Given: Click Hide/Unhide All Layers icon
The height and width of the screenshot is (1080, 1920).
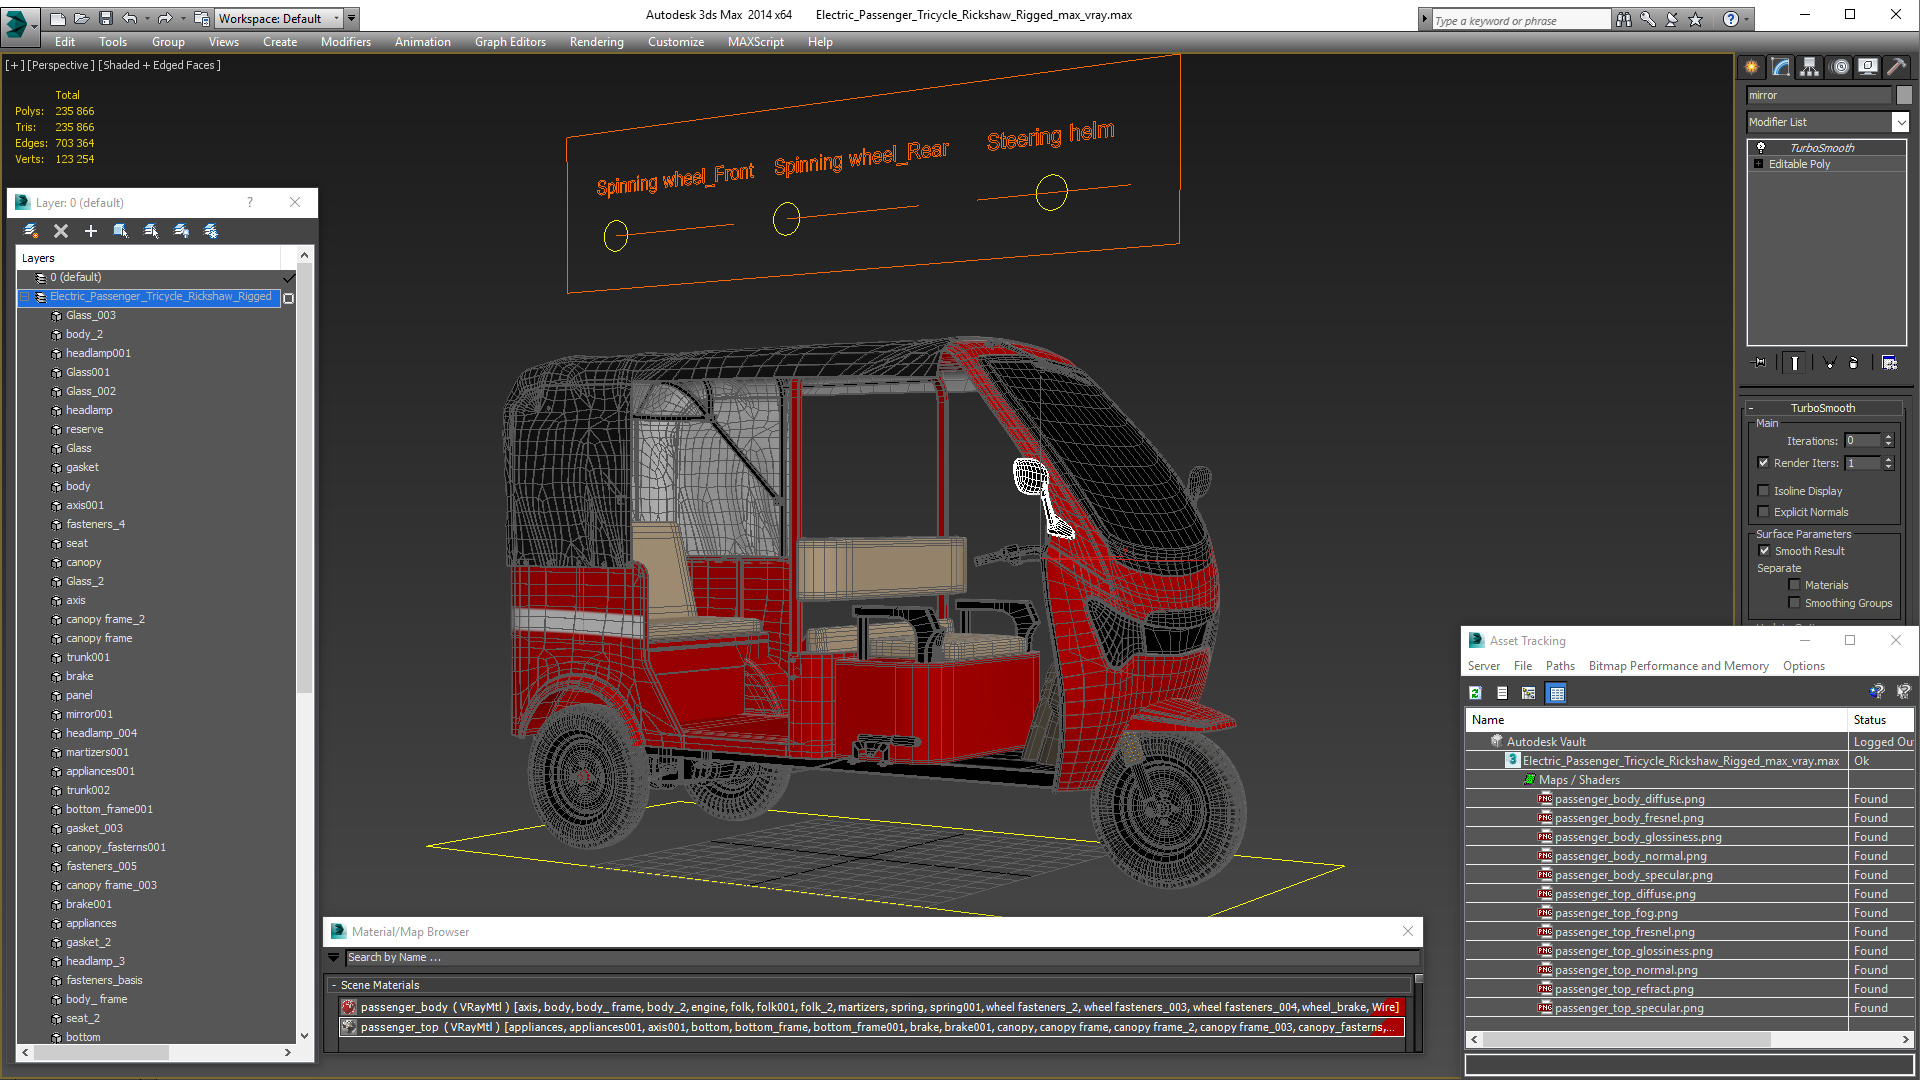Looking at the screenshot, I should tap(181, 231).
